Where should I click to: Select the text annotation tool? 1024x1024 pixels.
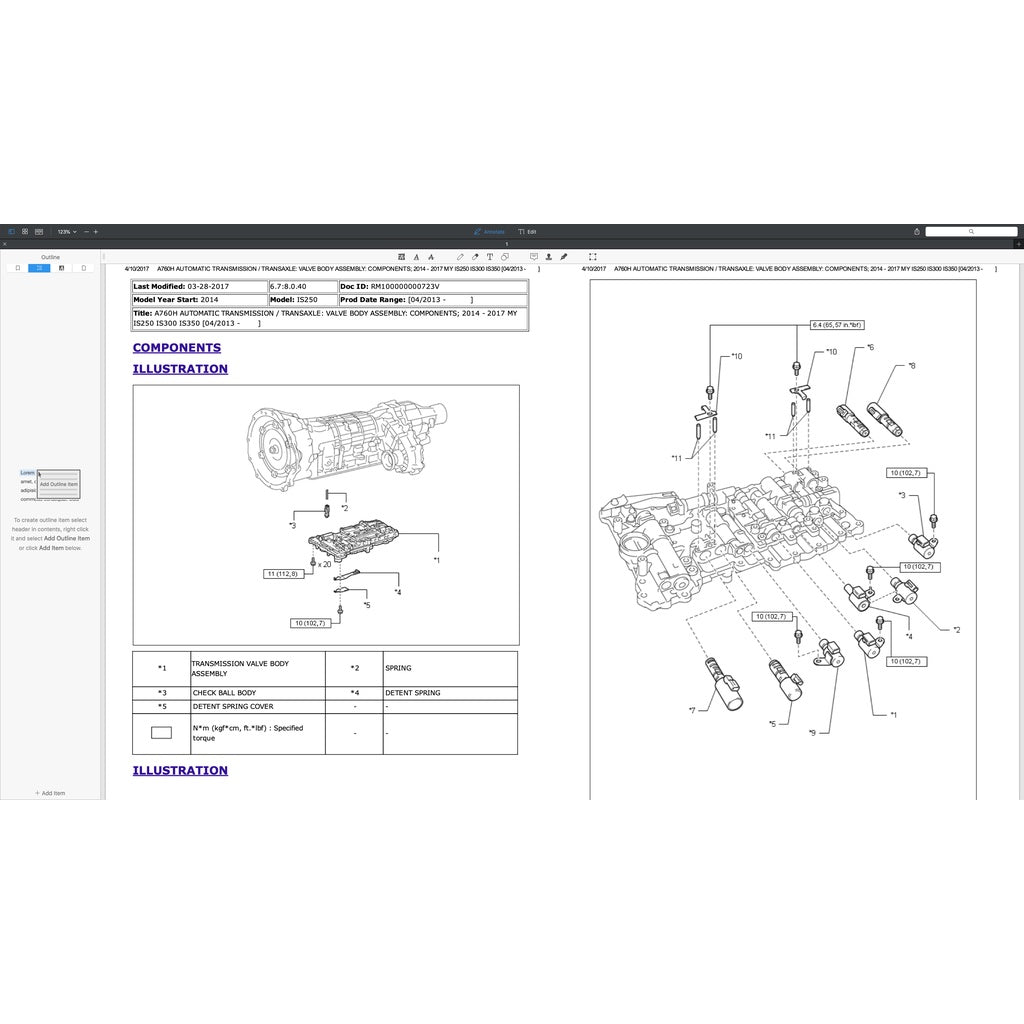tap(490, 257)
